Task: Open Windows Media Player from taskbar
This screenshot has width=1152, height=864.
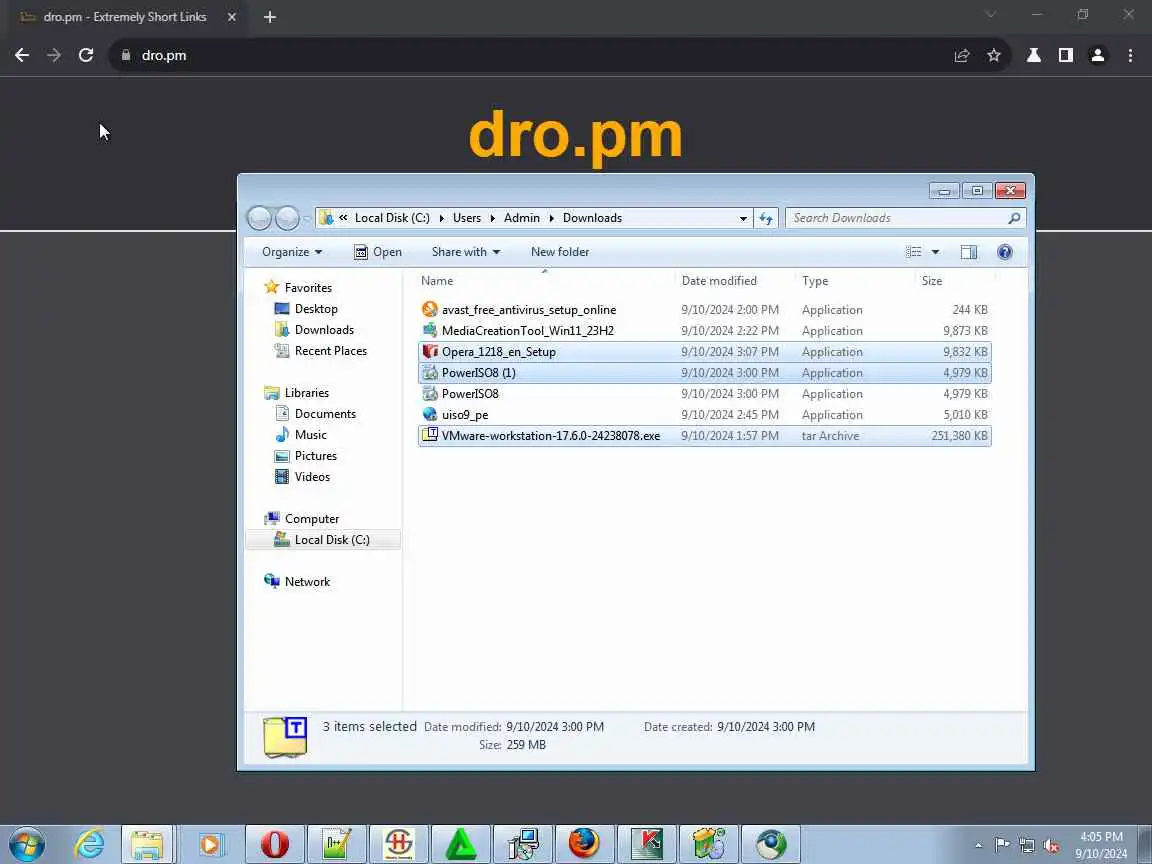Action: click(211, 844)
